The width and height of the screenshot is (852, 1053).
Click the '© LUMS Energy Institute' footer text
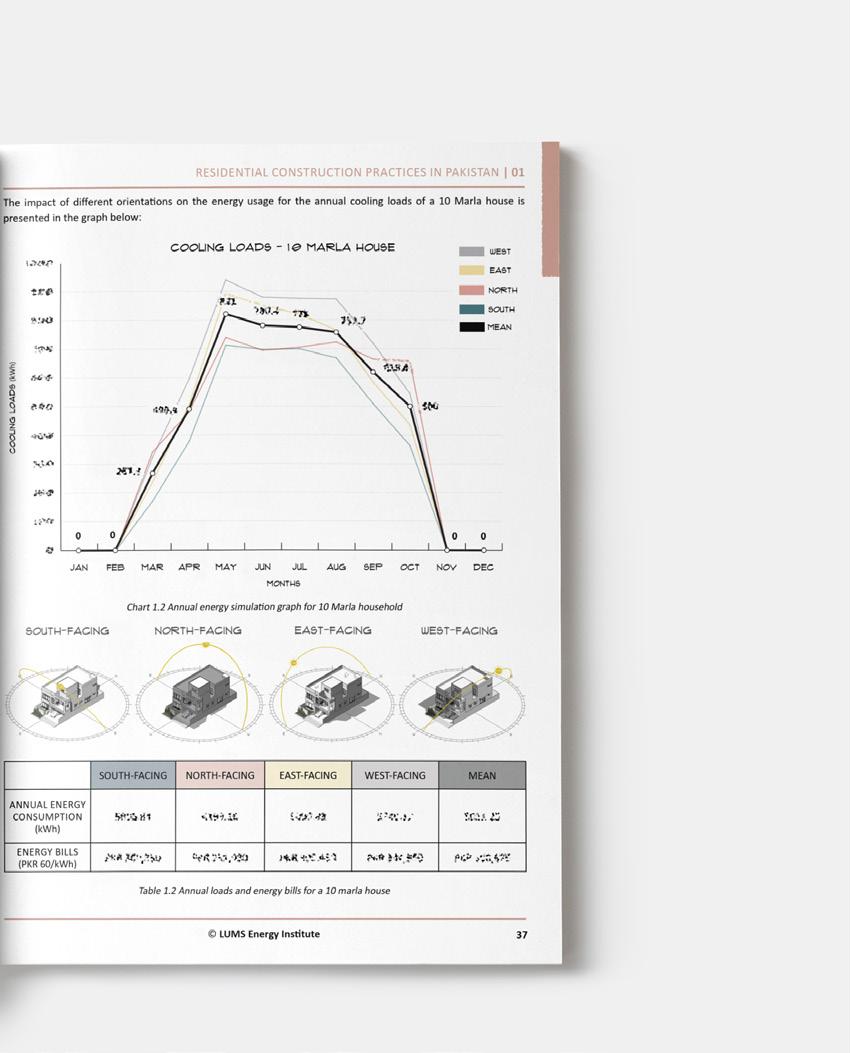tap(264, 933)
